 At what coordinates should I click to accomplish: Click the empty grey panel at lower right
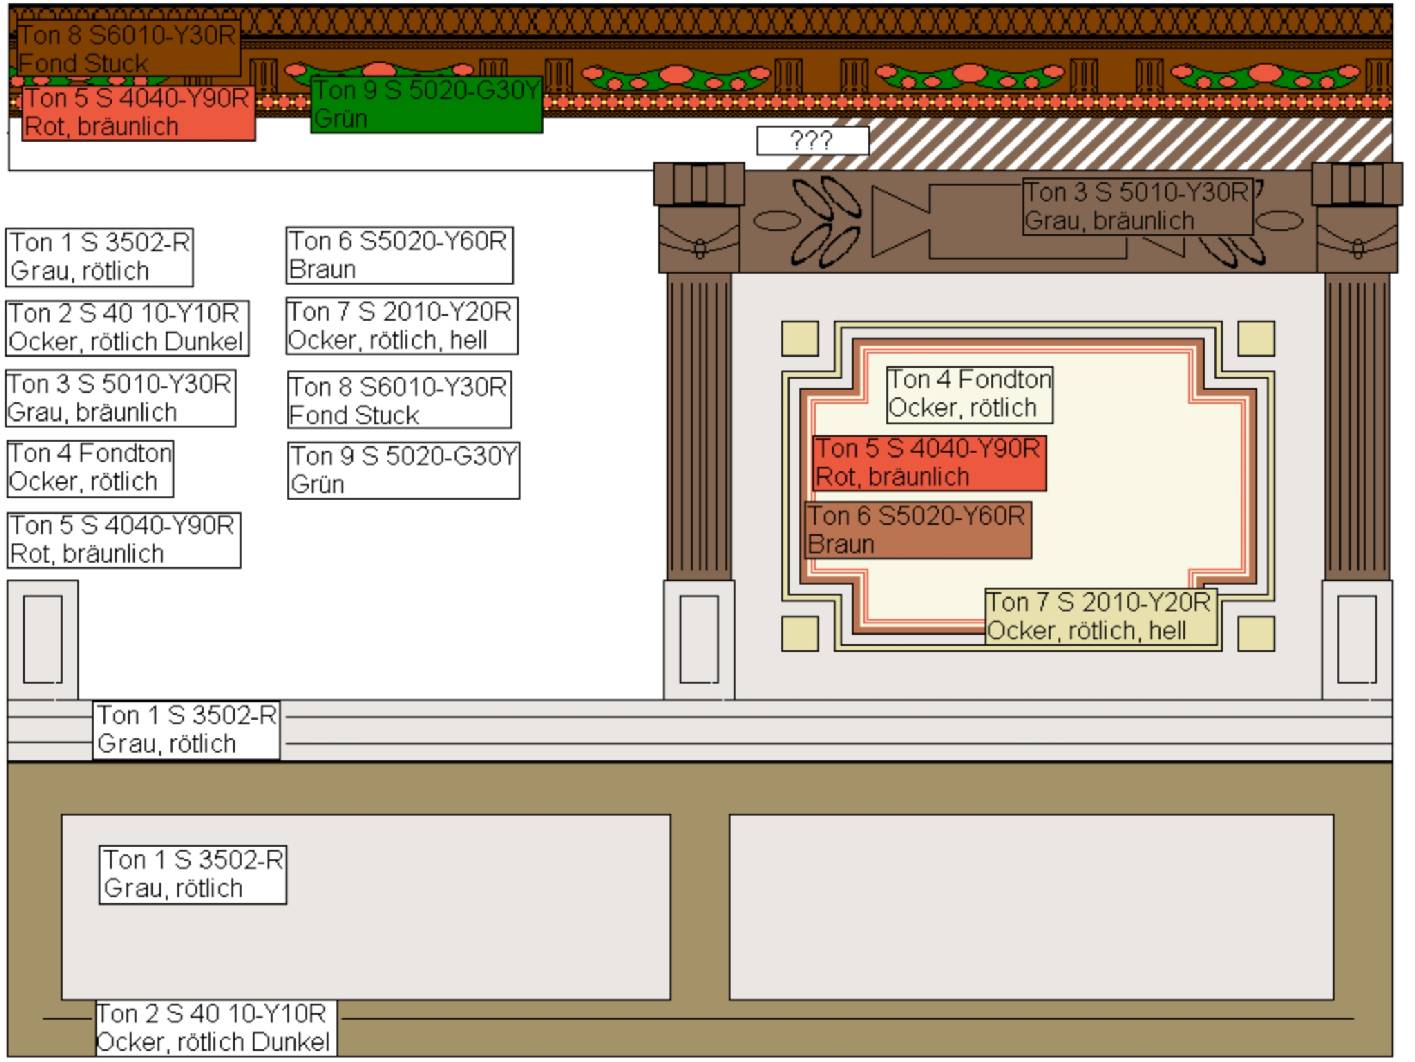(1031, 907)
